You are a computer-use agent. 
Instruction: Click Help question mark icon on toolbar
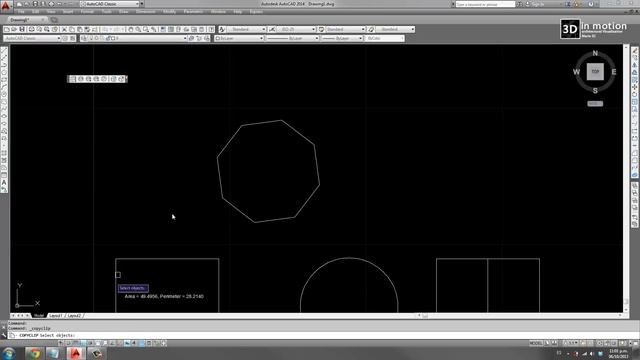[x=211, y=29]
